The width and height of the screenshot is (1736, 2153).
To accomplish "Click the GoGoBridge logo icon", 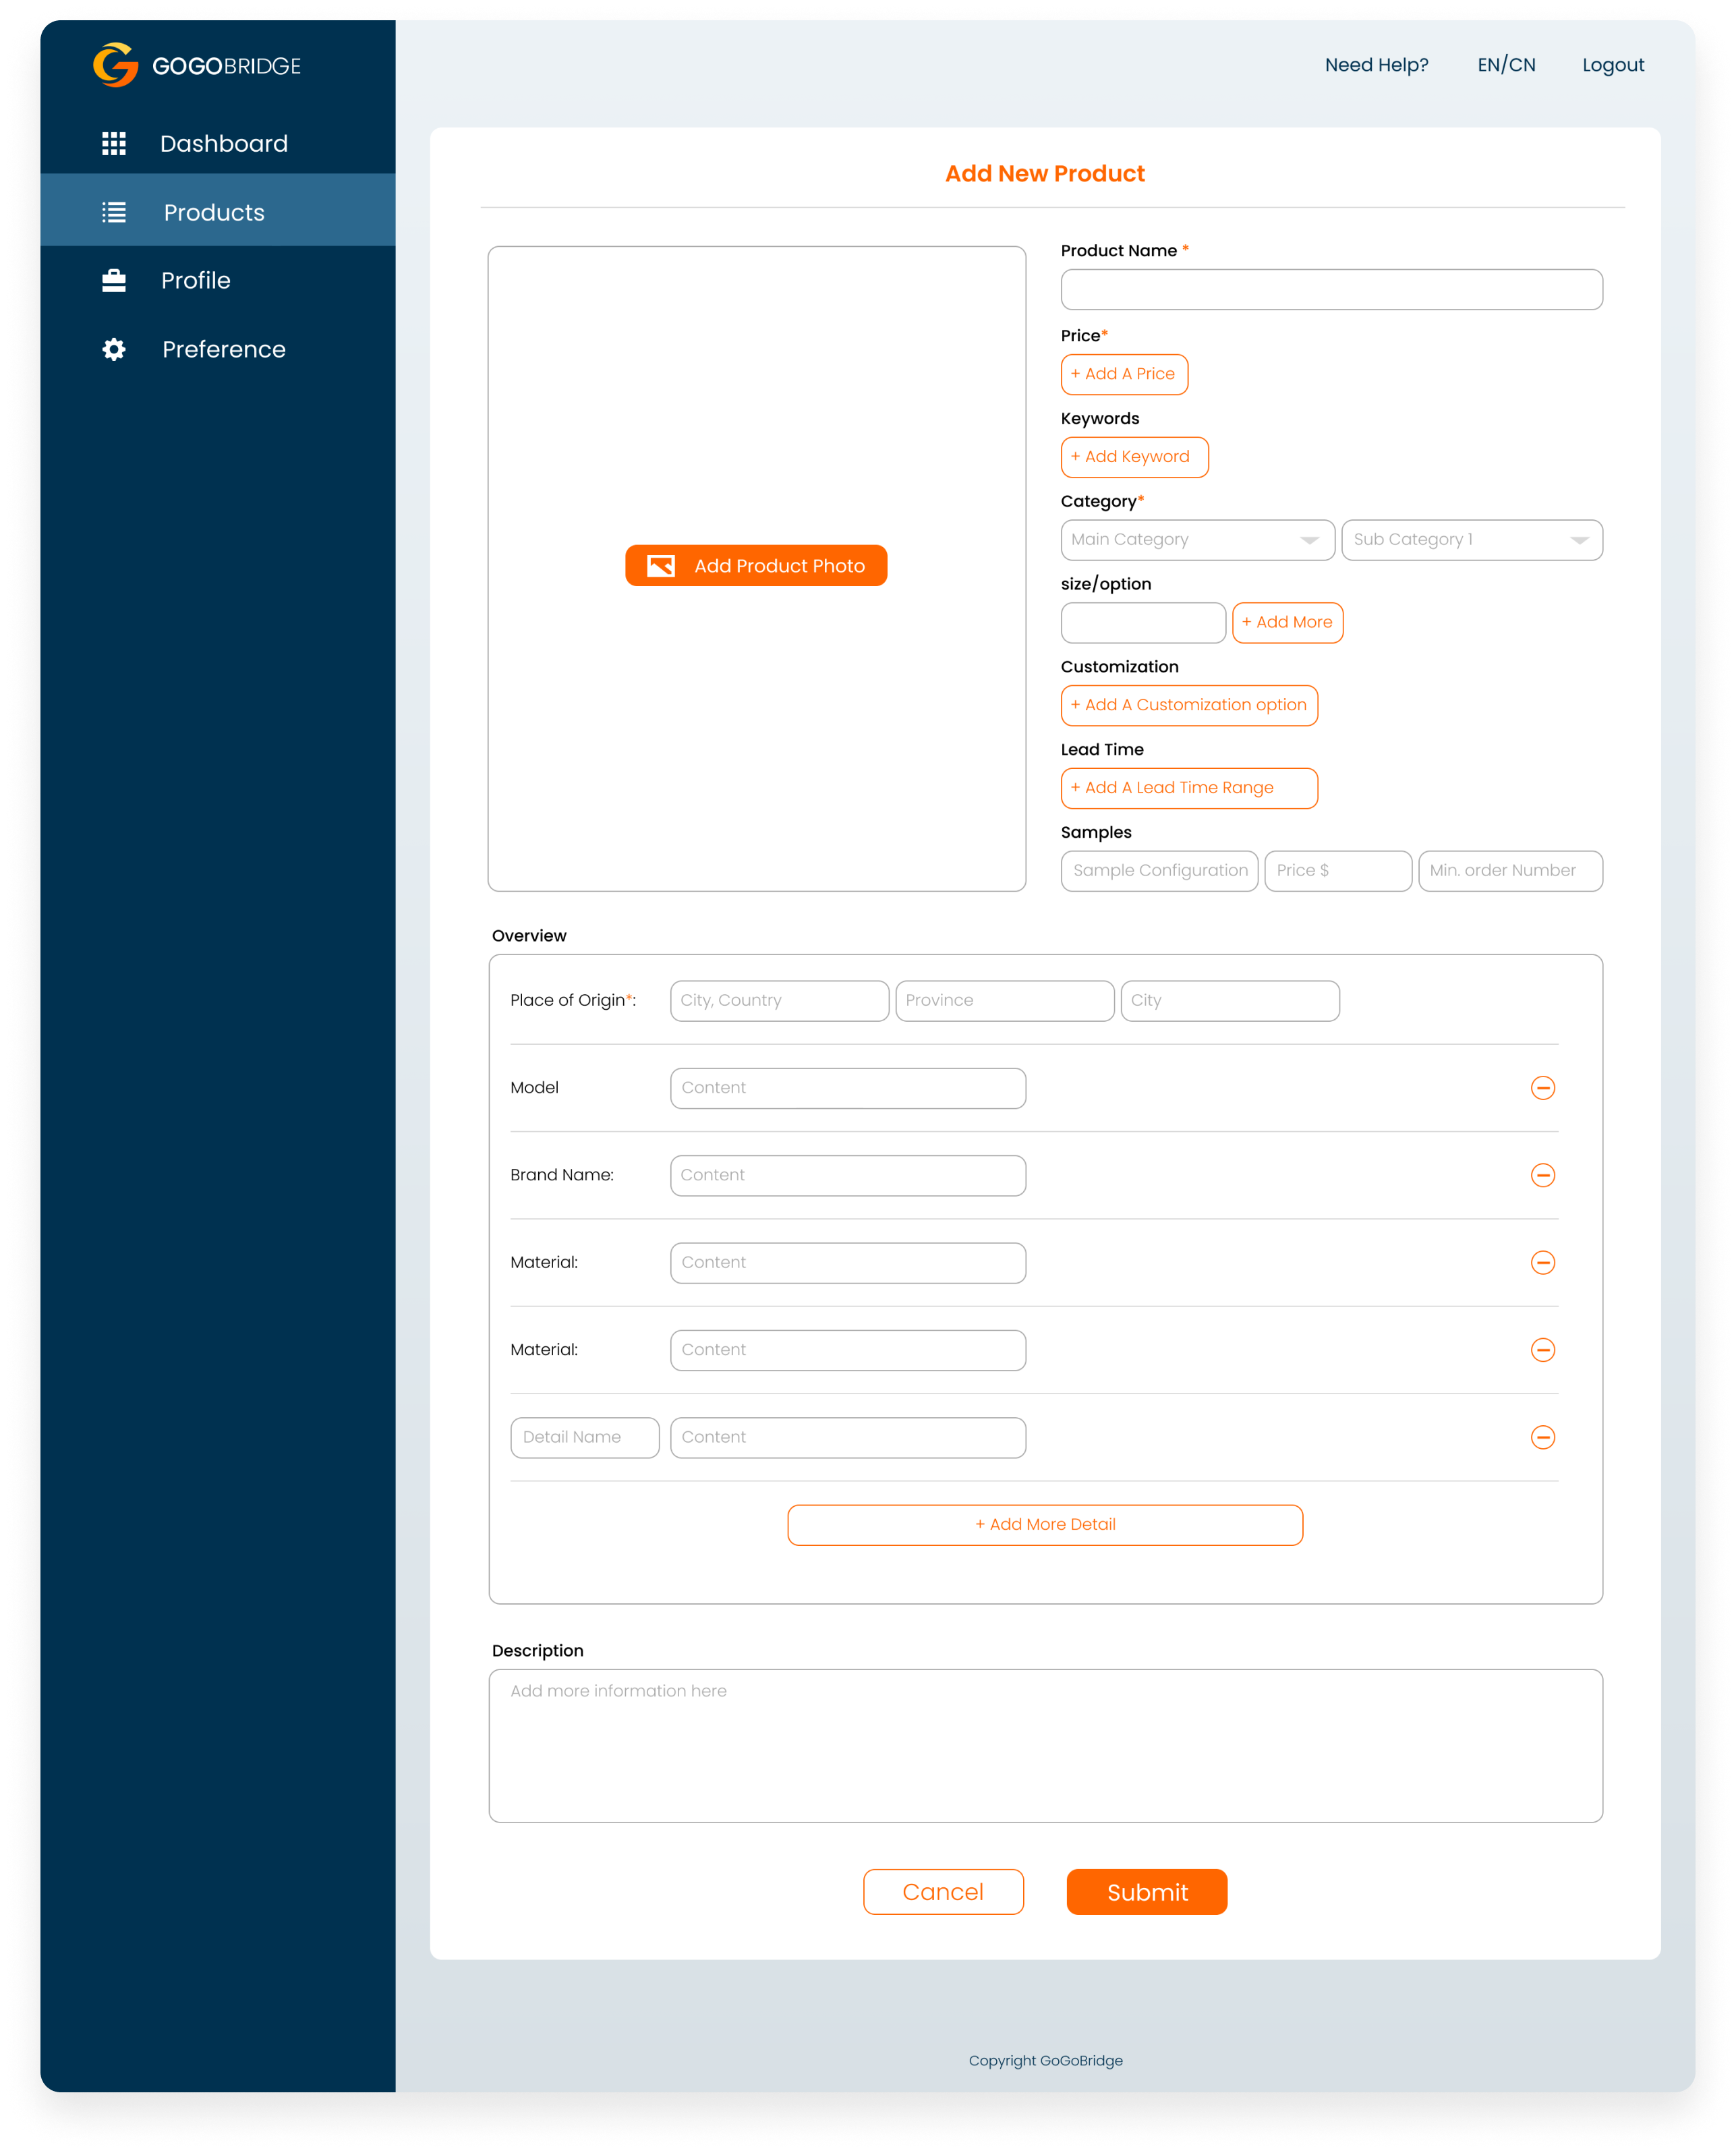I will point(115,65).
